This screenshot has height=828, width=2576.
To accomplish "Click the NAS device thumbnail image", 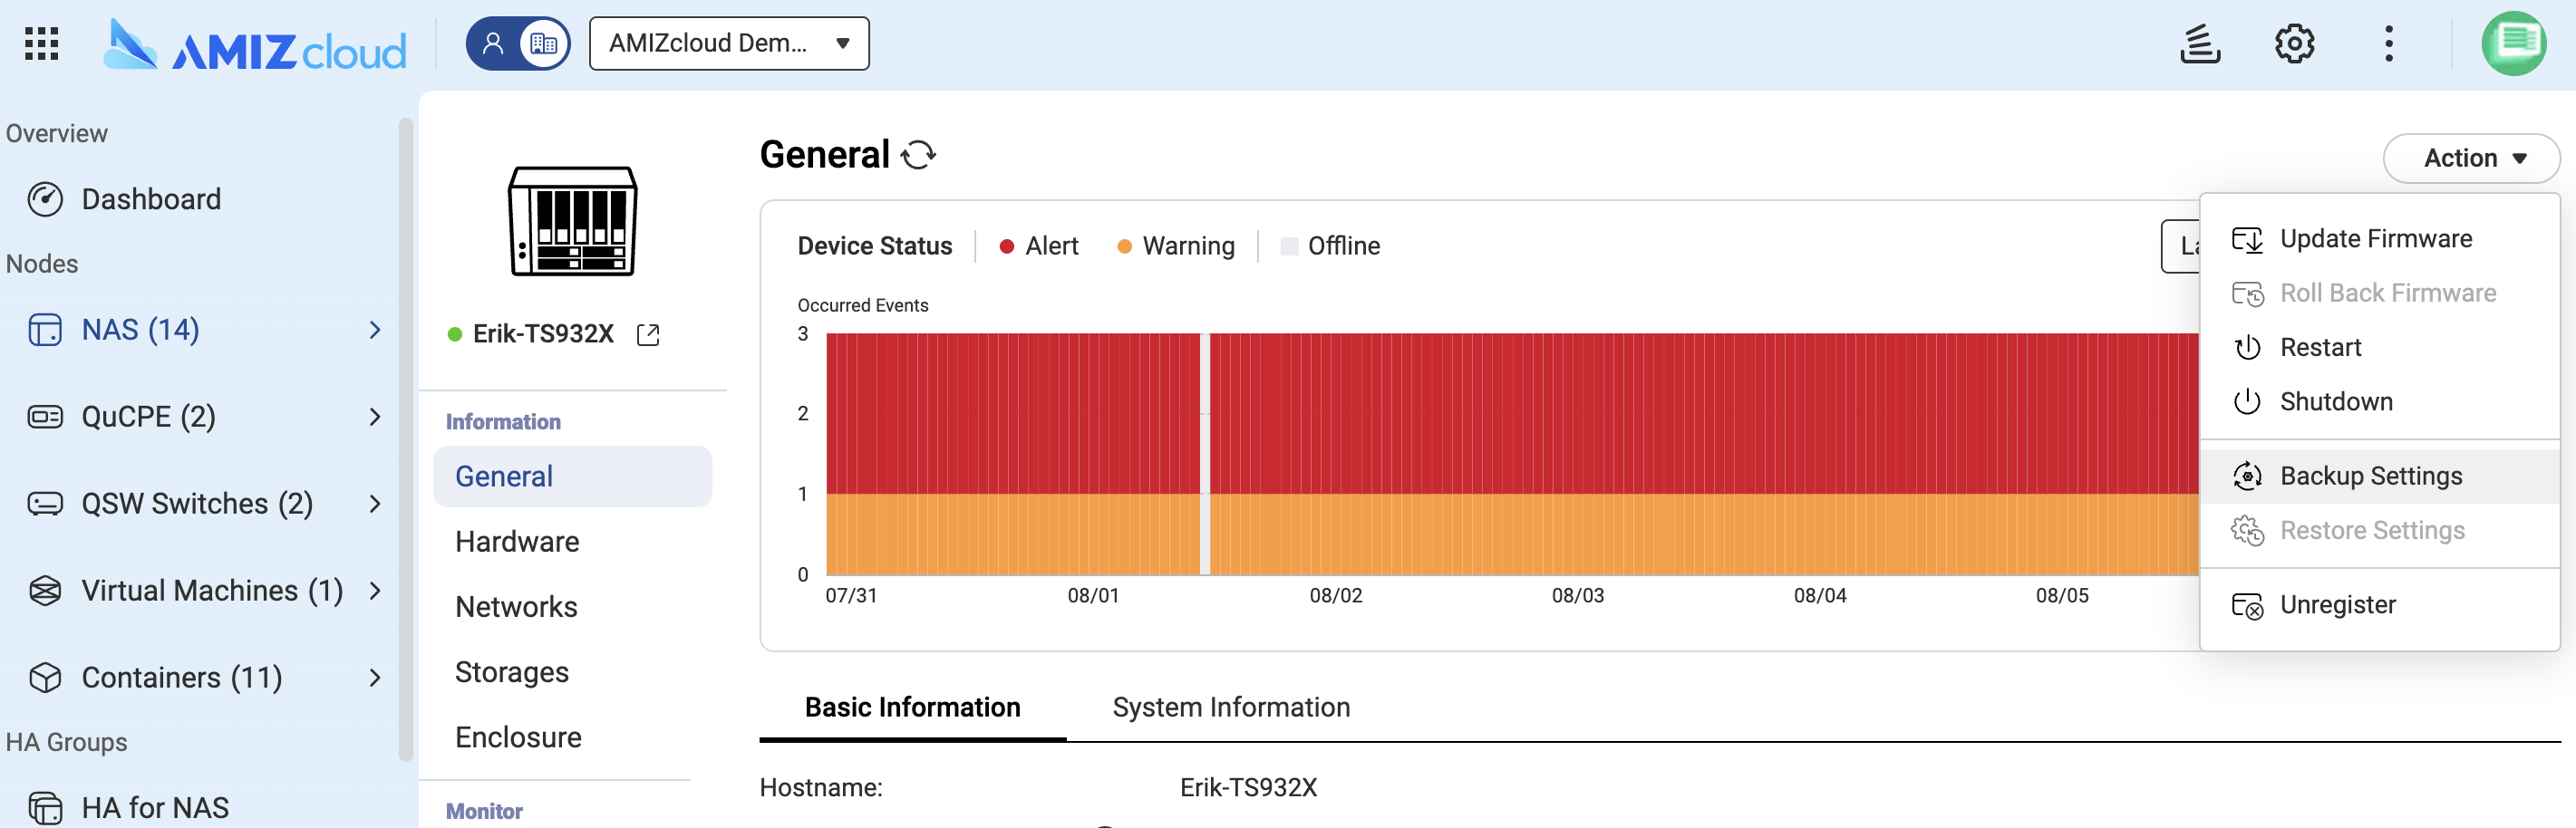I will [x=572, y=221].
